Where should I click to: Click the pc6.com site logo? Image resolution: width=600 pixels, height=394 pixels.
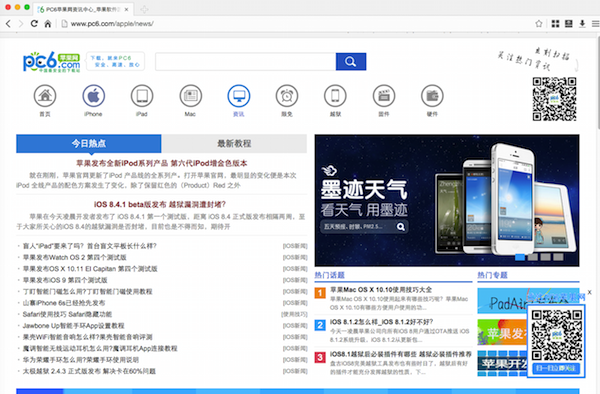tap(52, 62)
